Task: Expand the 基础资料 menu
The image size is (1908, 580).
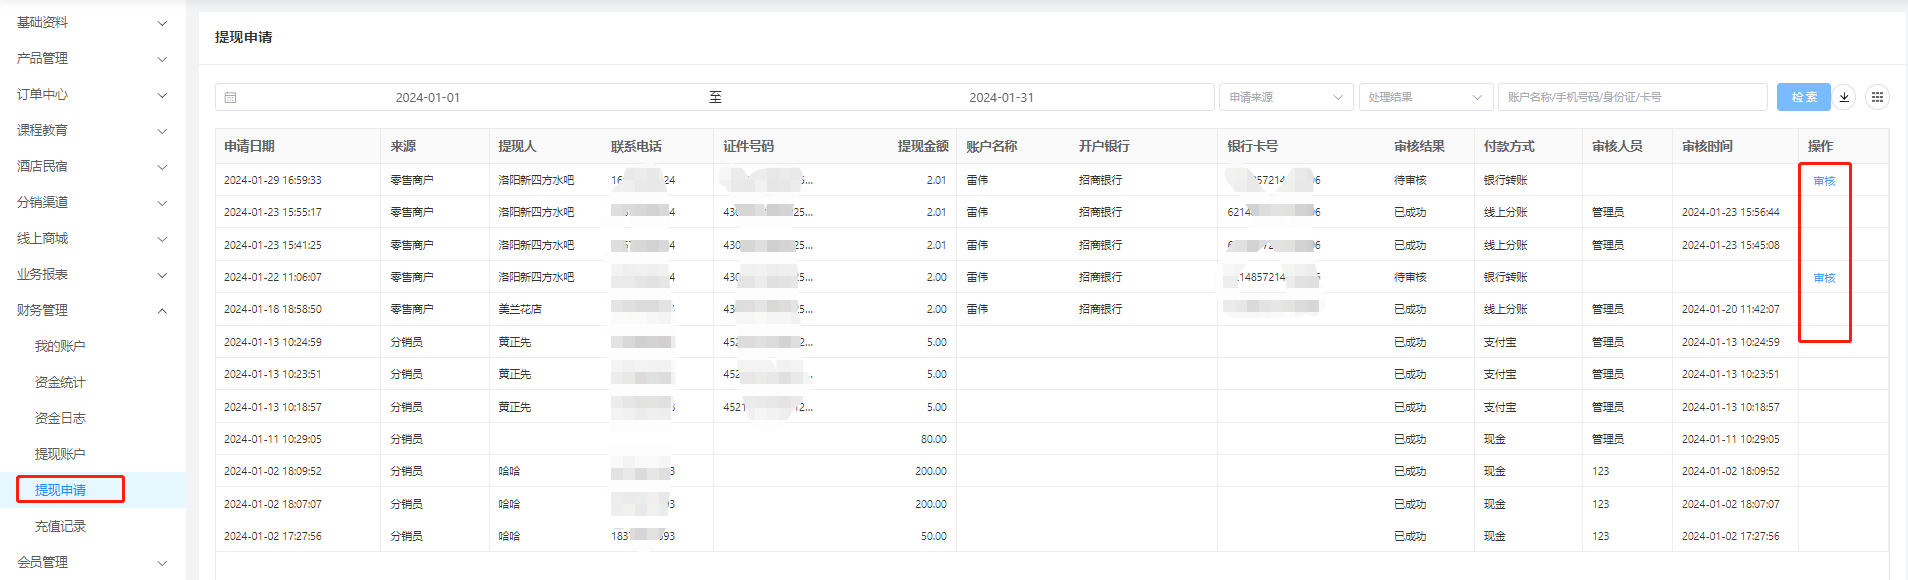Action: (x=92, y=22)
